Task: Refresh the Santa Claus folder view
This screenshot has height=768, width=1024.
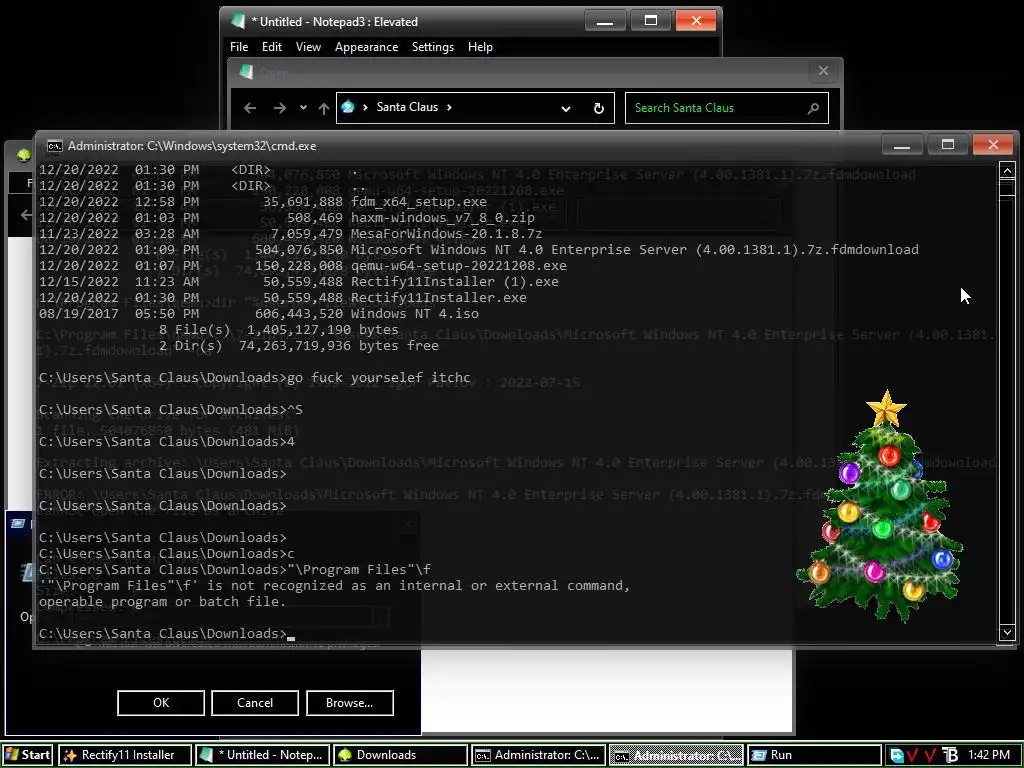Action: [x=598, y=108]
